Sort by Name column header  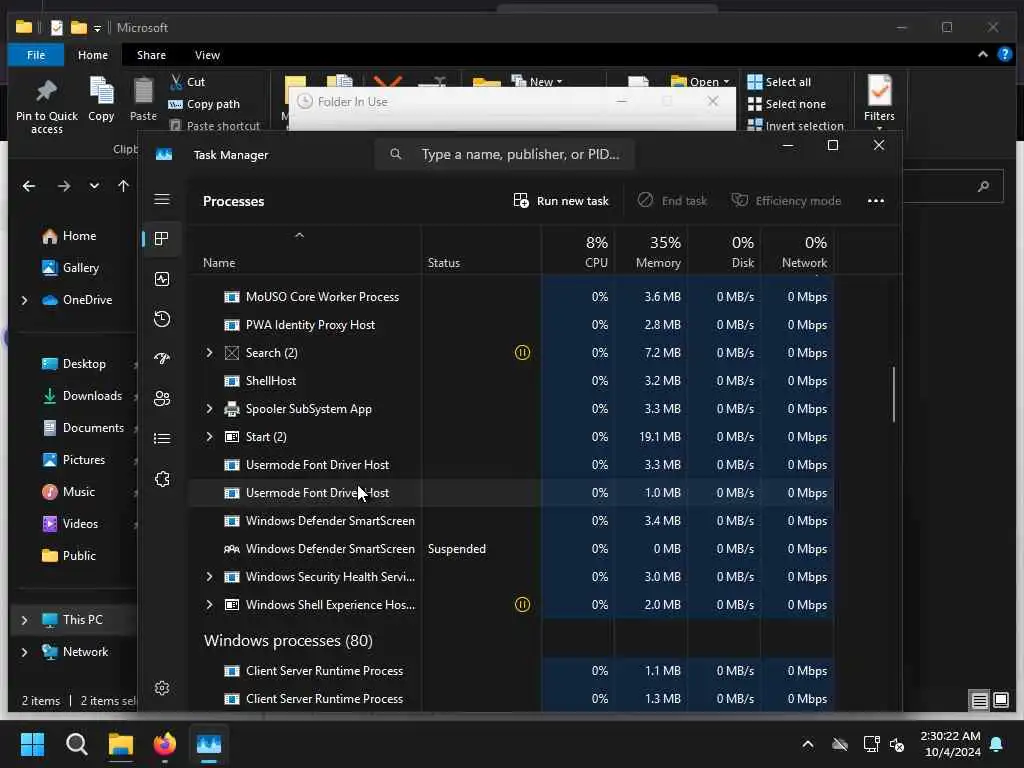click(305, 251)
